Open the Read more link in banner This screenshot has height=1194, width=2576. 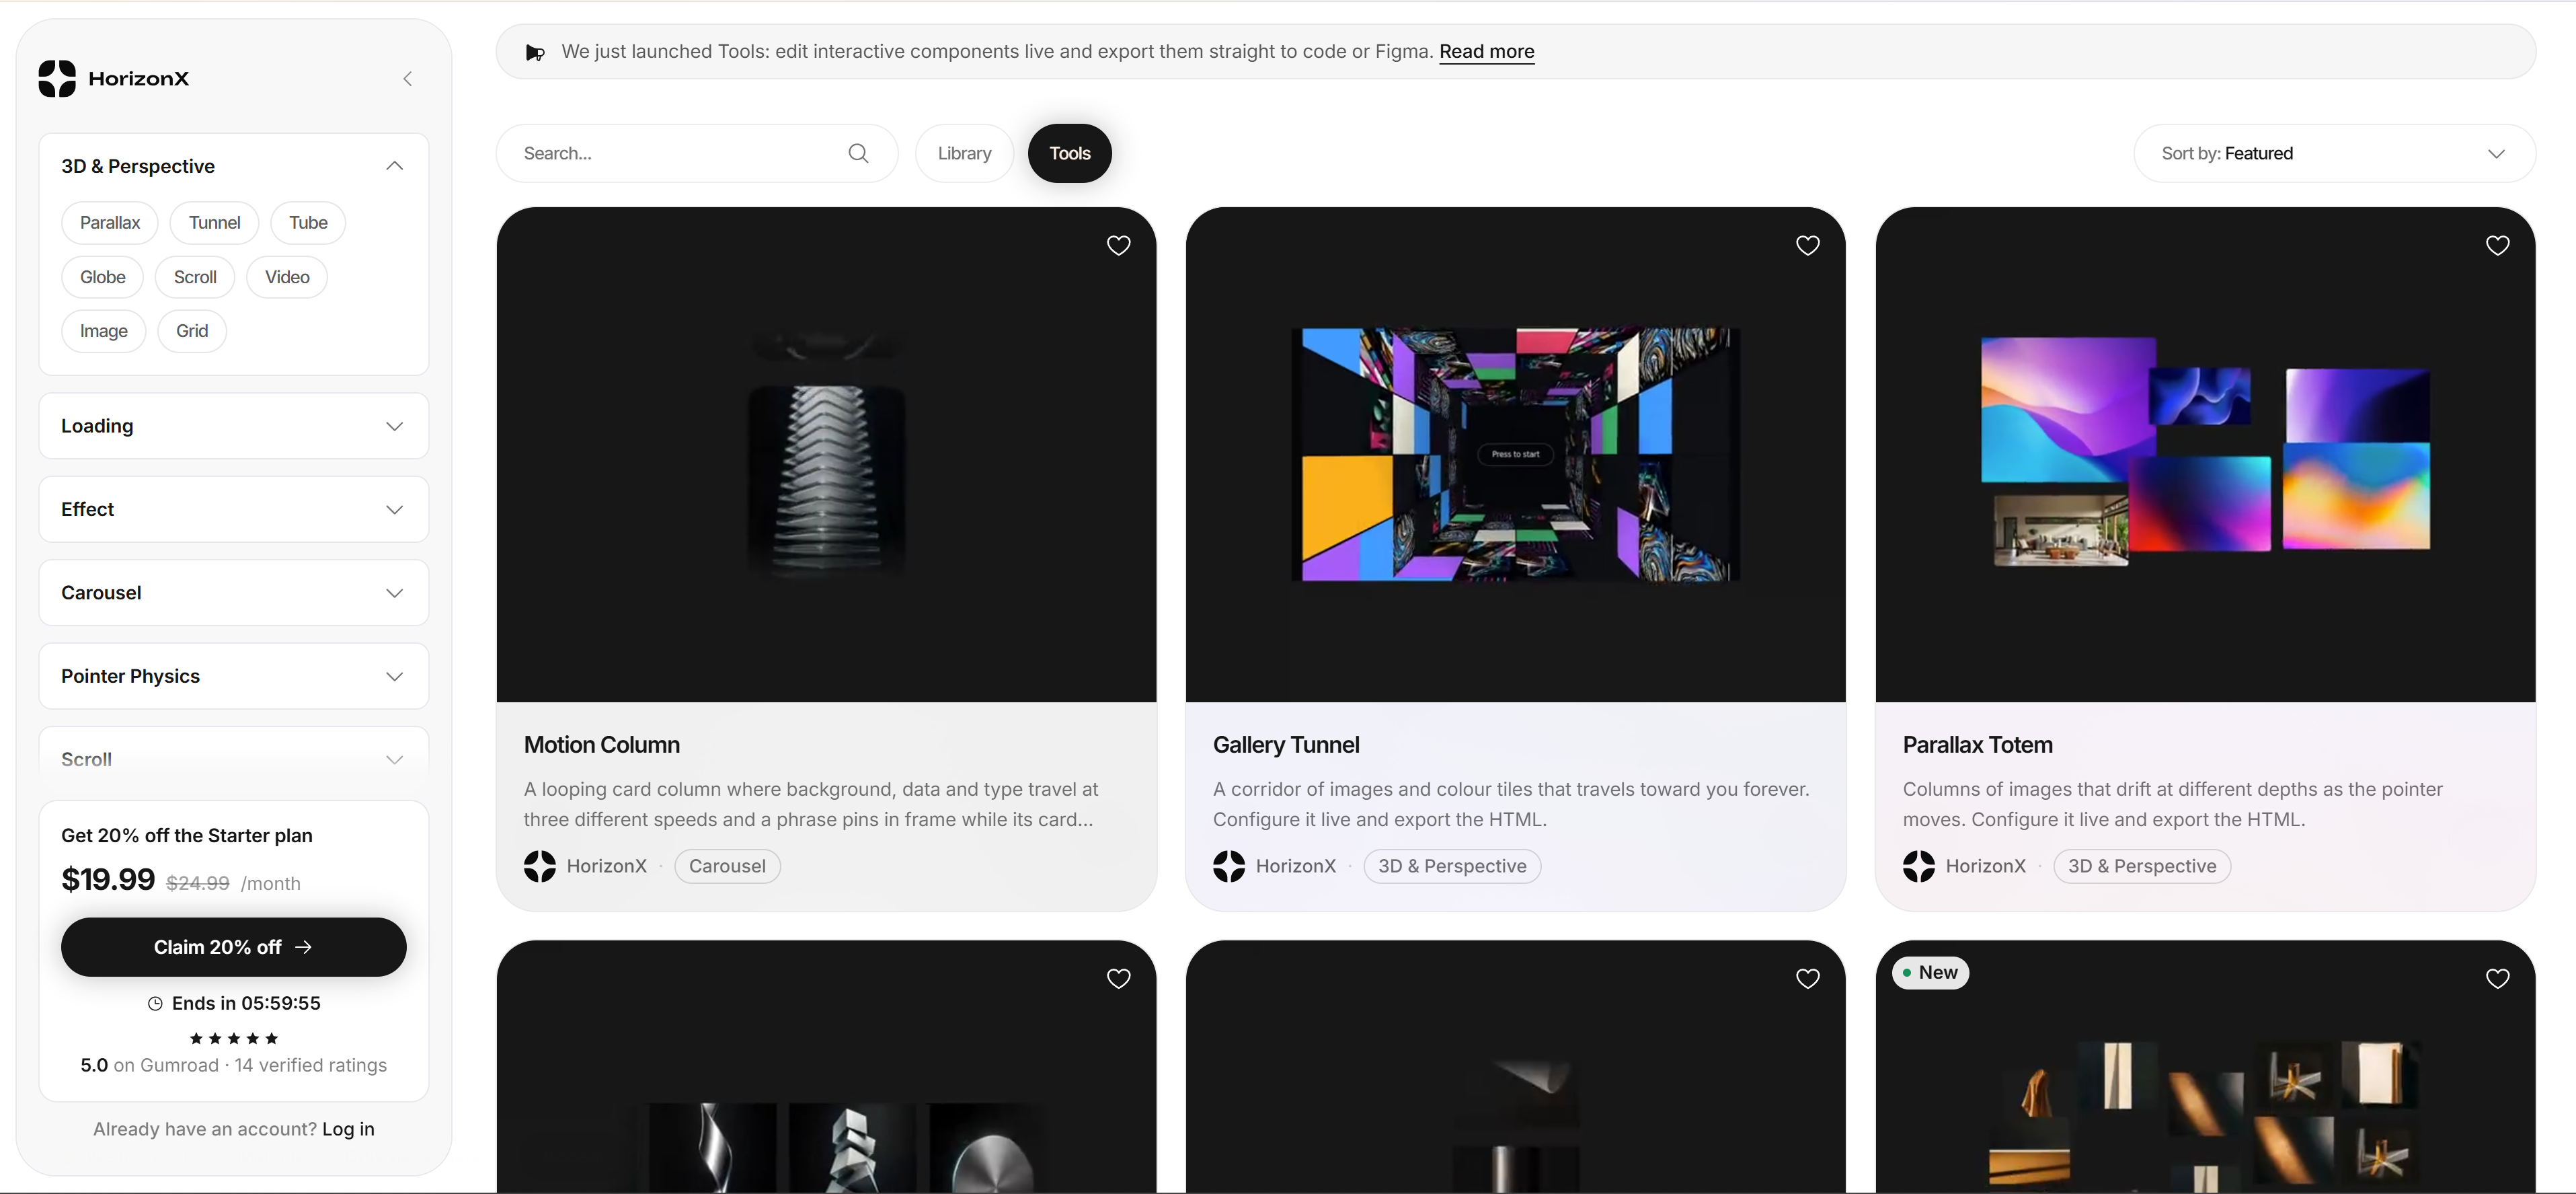1487,51
